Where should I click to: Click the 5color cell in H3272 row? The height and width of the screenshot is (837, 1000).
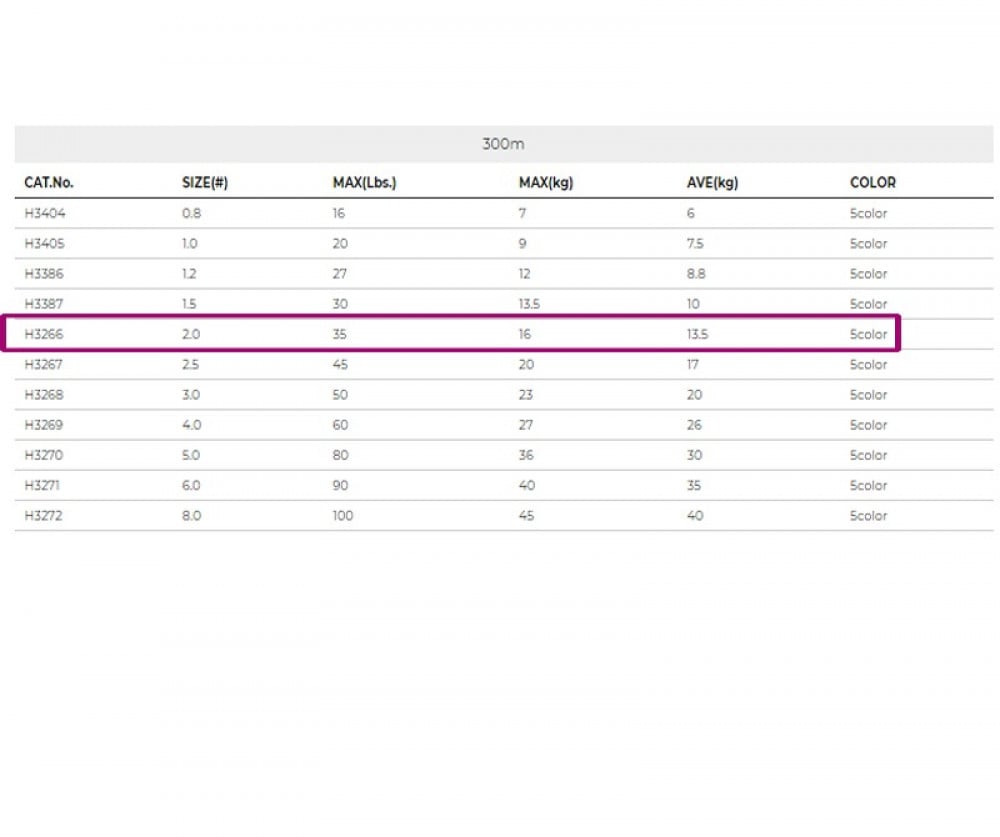[868, 516]
